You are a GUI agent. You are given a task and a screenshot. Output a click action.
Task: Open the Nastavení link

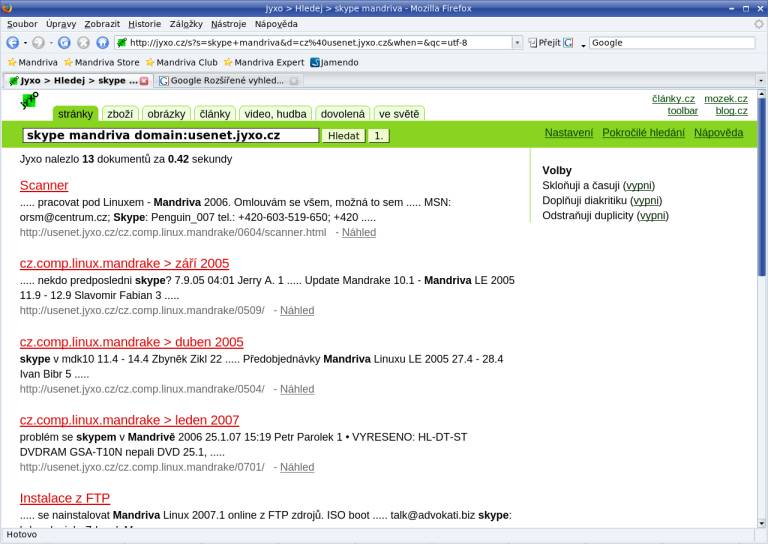(569, 133)
